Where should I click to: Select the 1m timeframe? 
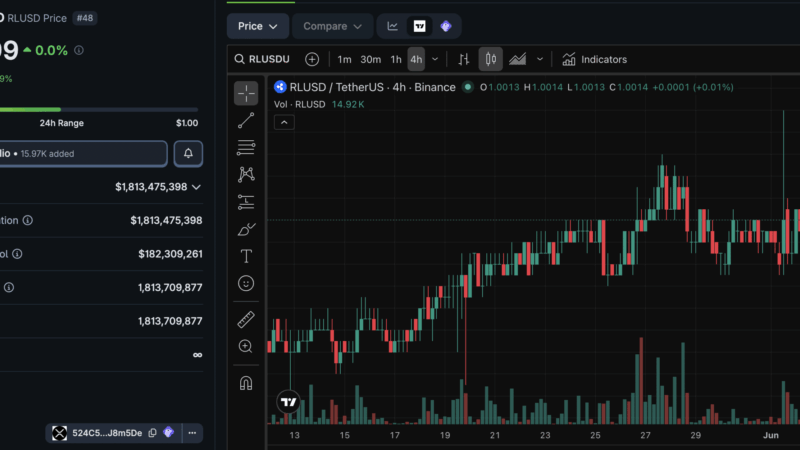coord(344,59)
